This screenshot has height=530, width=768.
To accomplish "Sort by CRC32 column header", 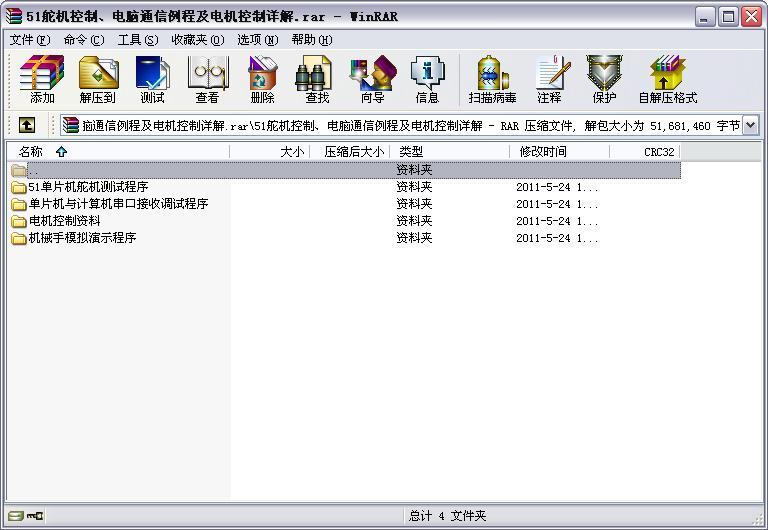I will (645, 152).
